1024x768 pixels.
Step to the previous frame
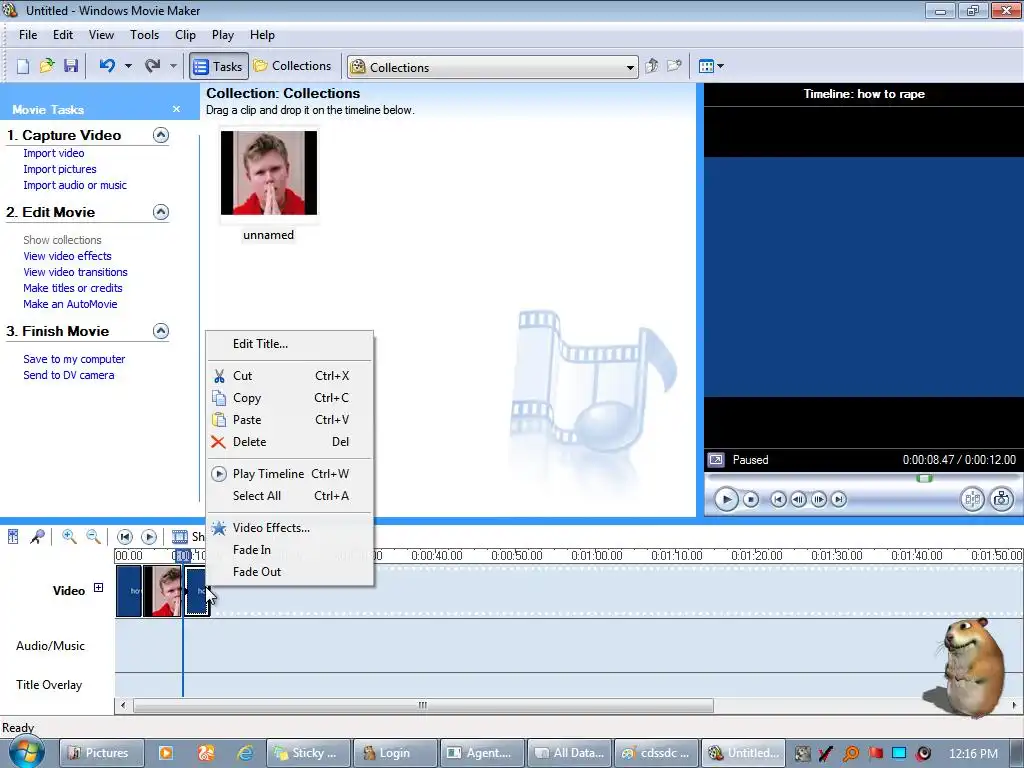pyautogui.click(x=798, y=500)
